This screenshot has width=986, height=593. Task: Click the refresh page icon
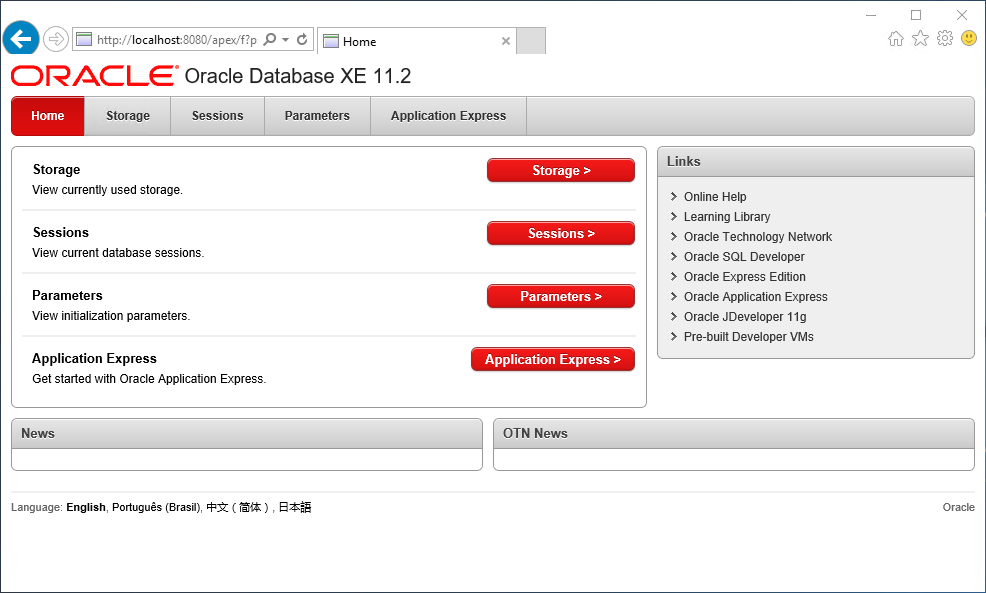pos(302,40)
